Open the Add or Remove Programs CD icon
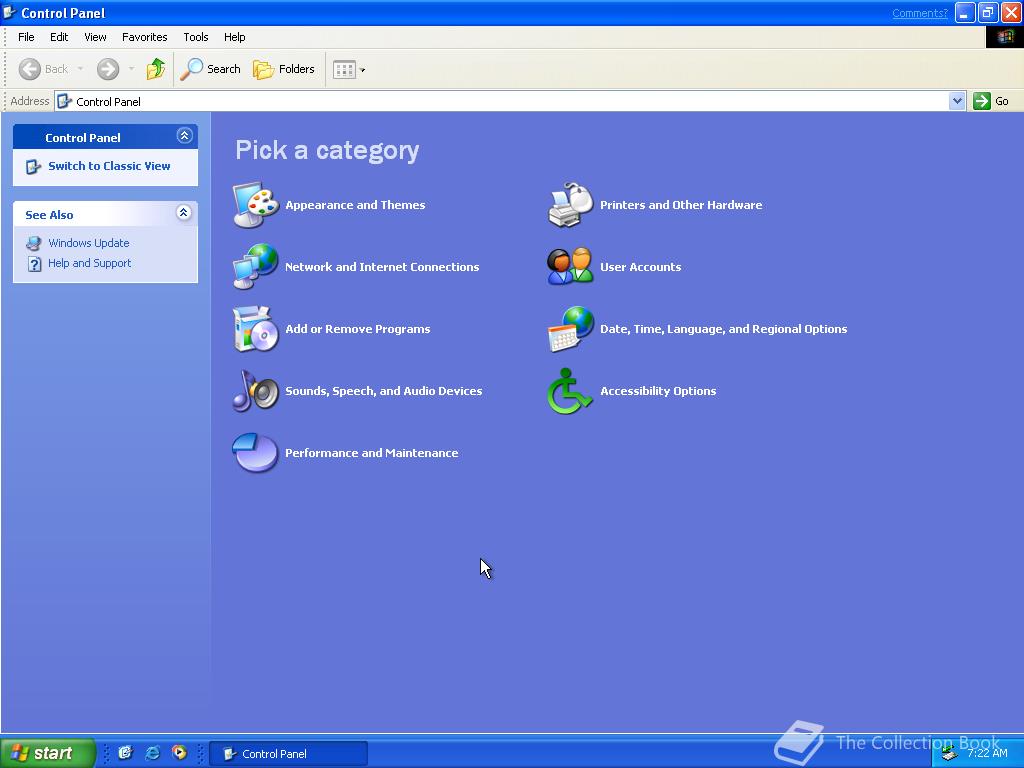 pyautogui.click(x=255, y=328)
